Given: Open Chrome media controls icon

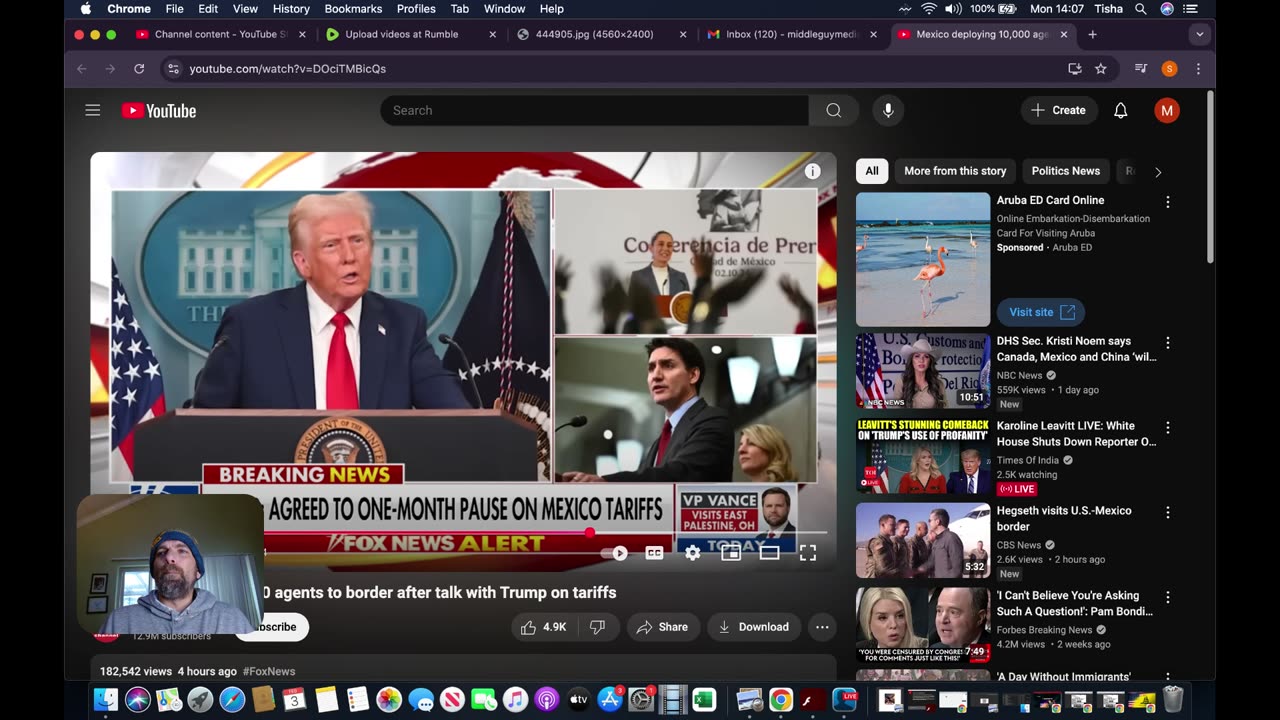Looking at the screenshot, I should click(1141, 69).
